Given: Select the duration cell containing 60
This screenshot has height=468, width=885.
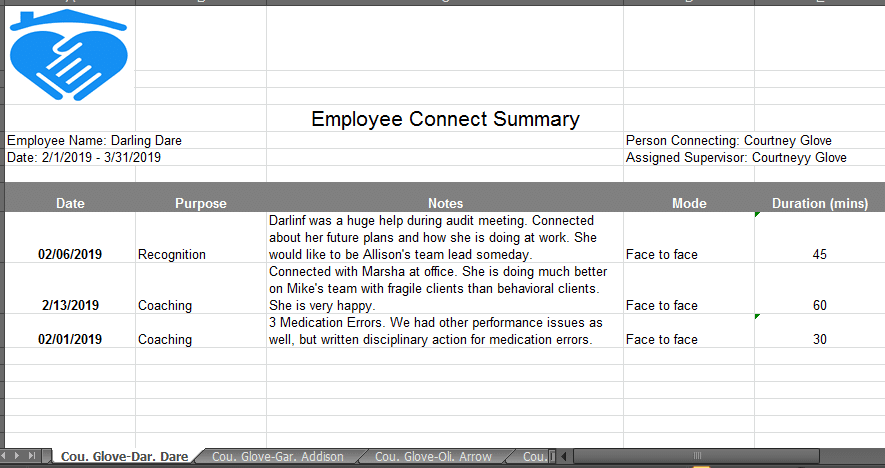Looking at the screenshot, I should (819, 305).
